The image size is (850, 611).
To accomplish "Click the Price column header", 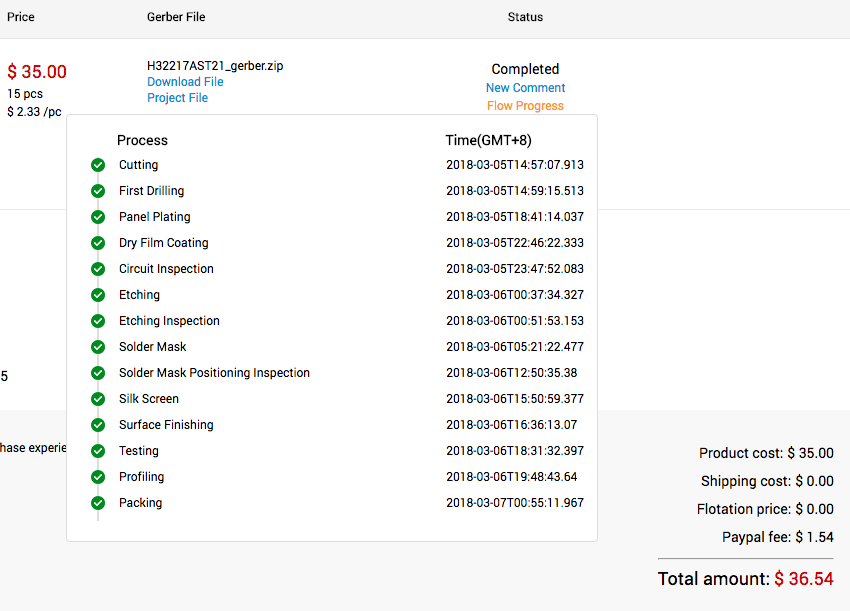I will click(x=21, y=17).
